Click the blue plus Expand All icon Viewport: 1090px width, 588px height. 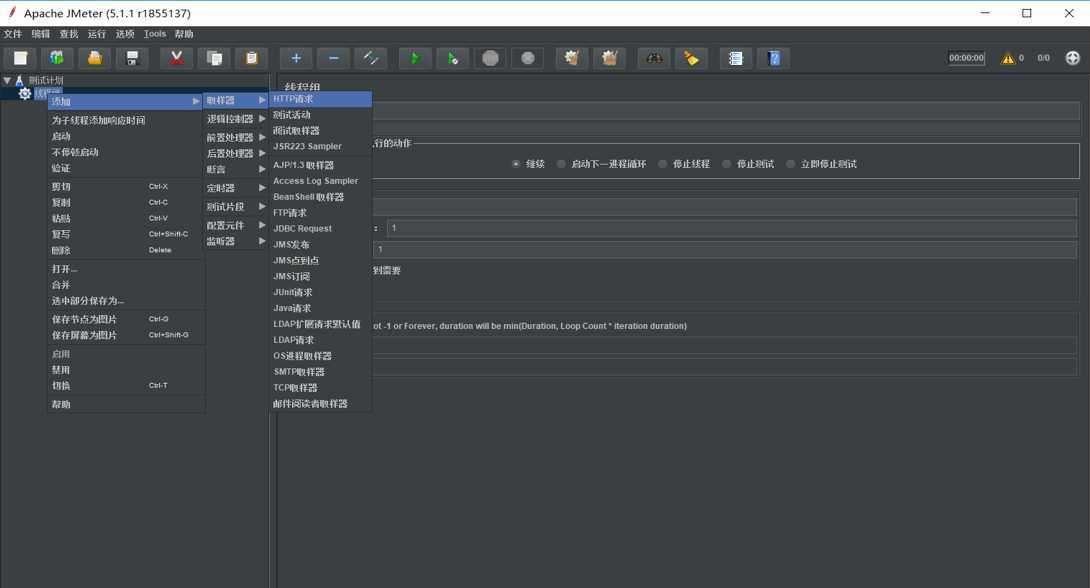point(296,58)
